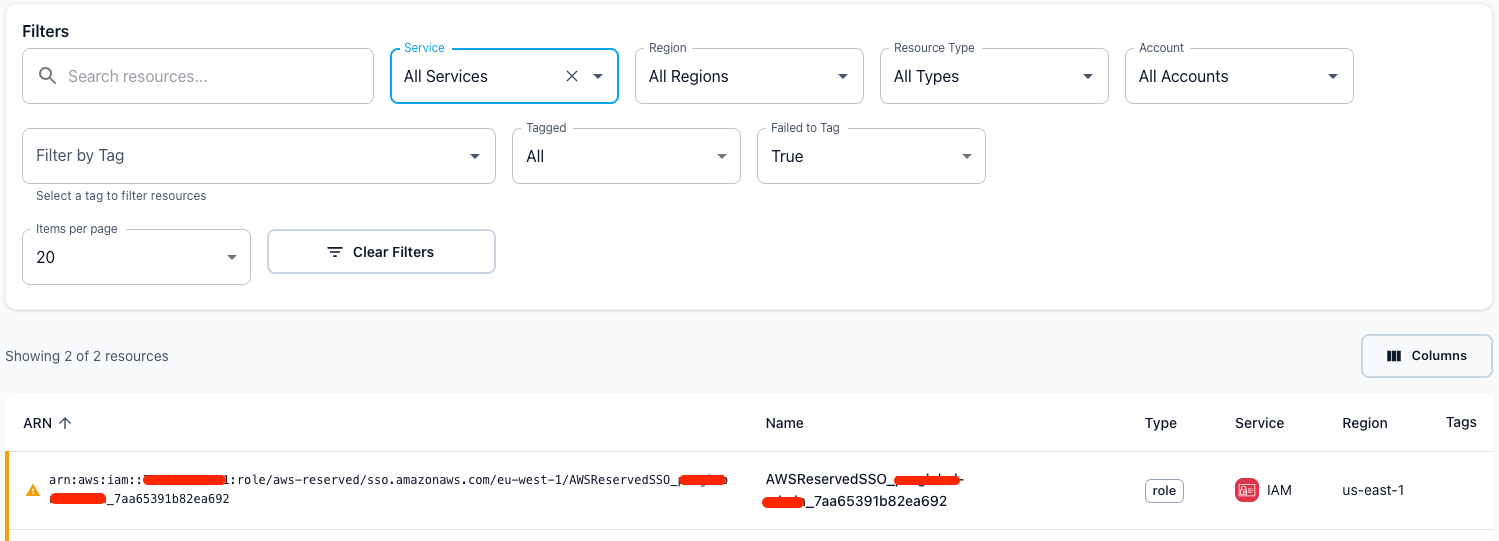Click the Tags column header

tap(1461, 422)
